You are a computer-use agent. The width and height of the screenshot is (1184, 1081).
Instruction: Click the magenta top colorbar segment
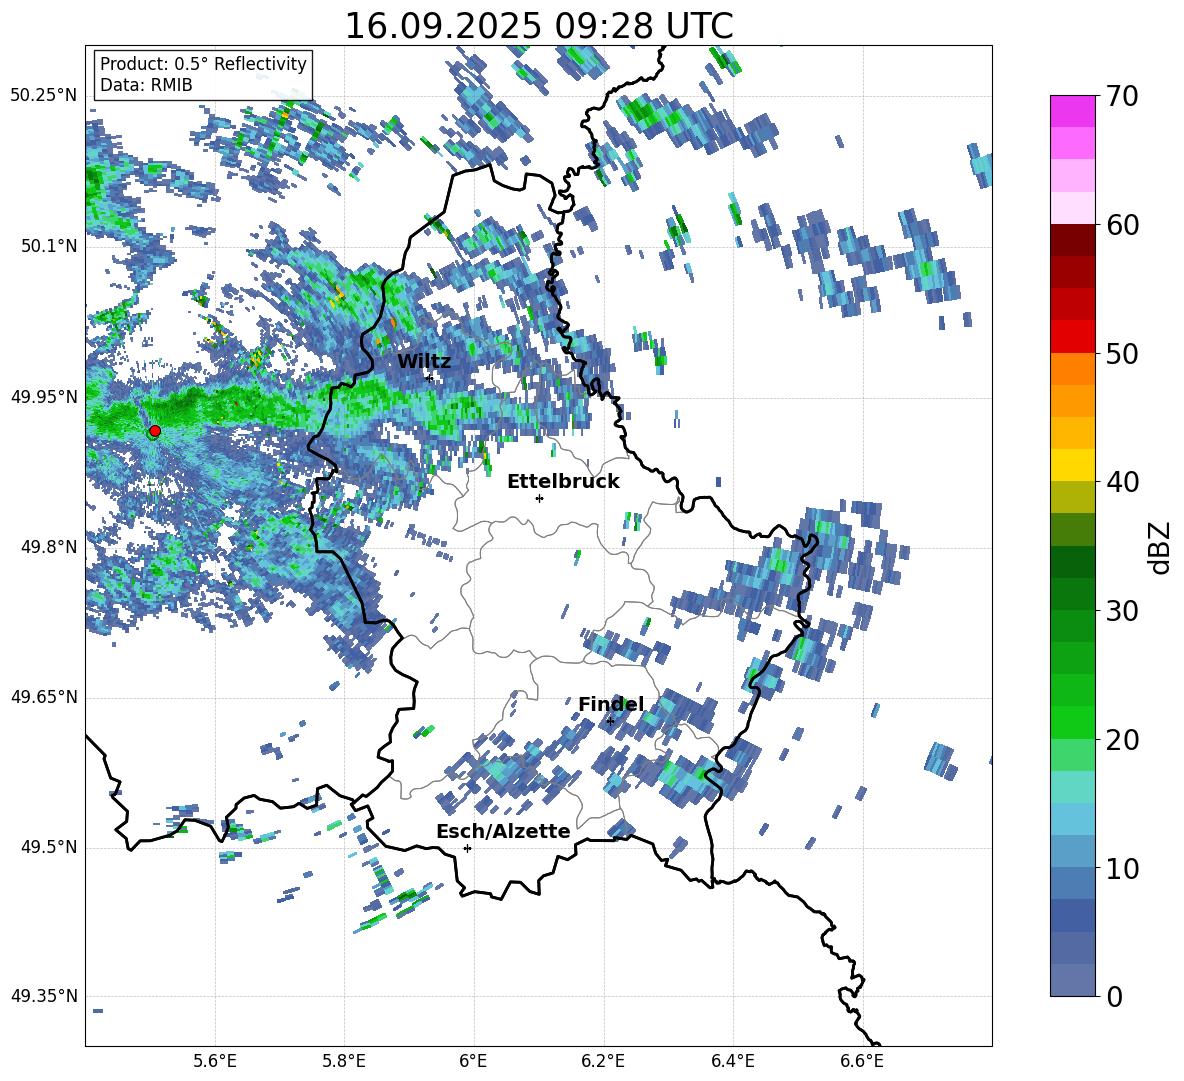1072,112
